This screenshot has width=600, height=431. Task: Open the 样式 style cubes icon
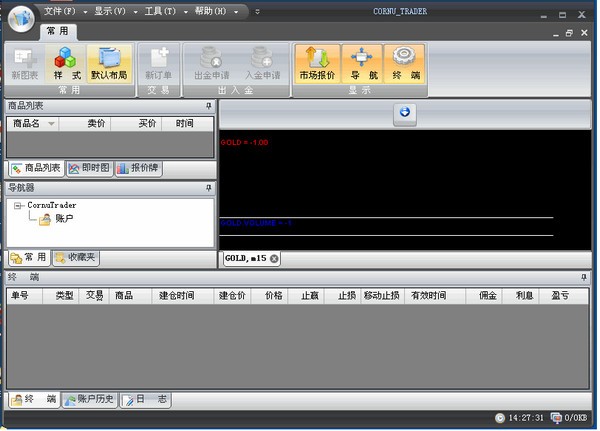tap(66, 64)
